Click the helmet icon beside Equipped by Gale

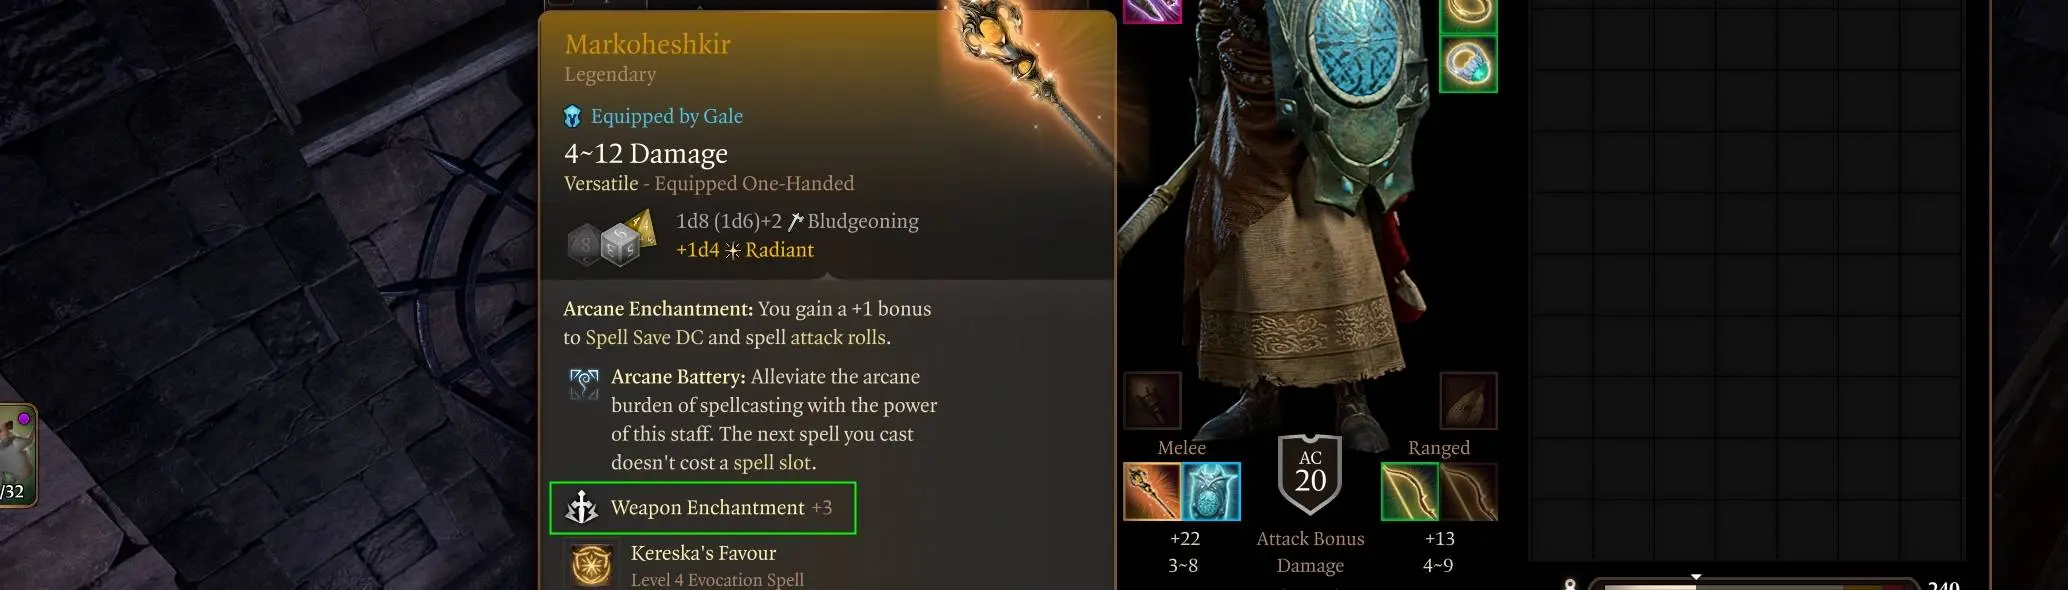(x=572, y=117)
